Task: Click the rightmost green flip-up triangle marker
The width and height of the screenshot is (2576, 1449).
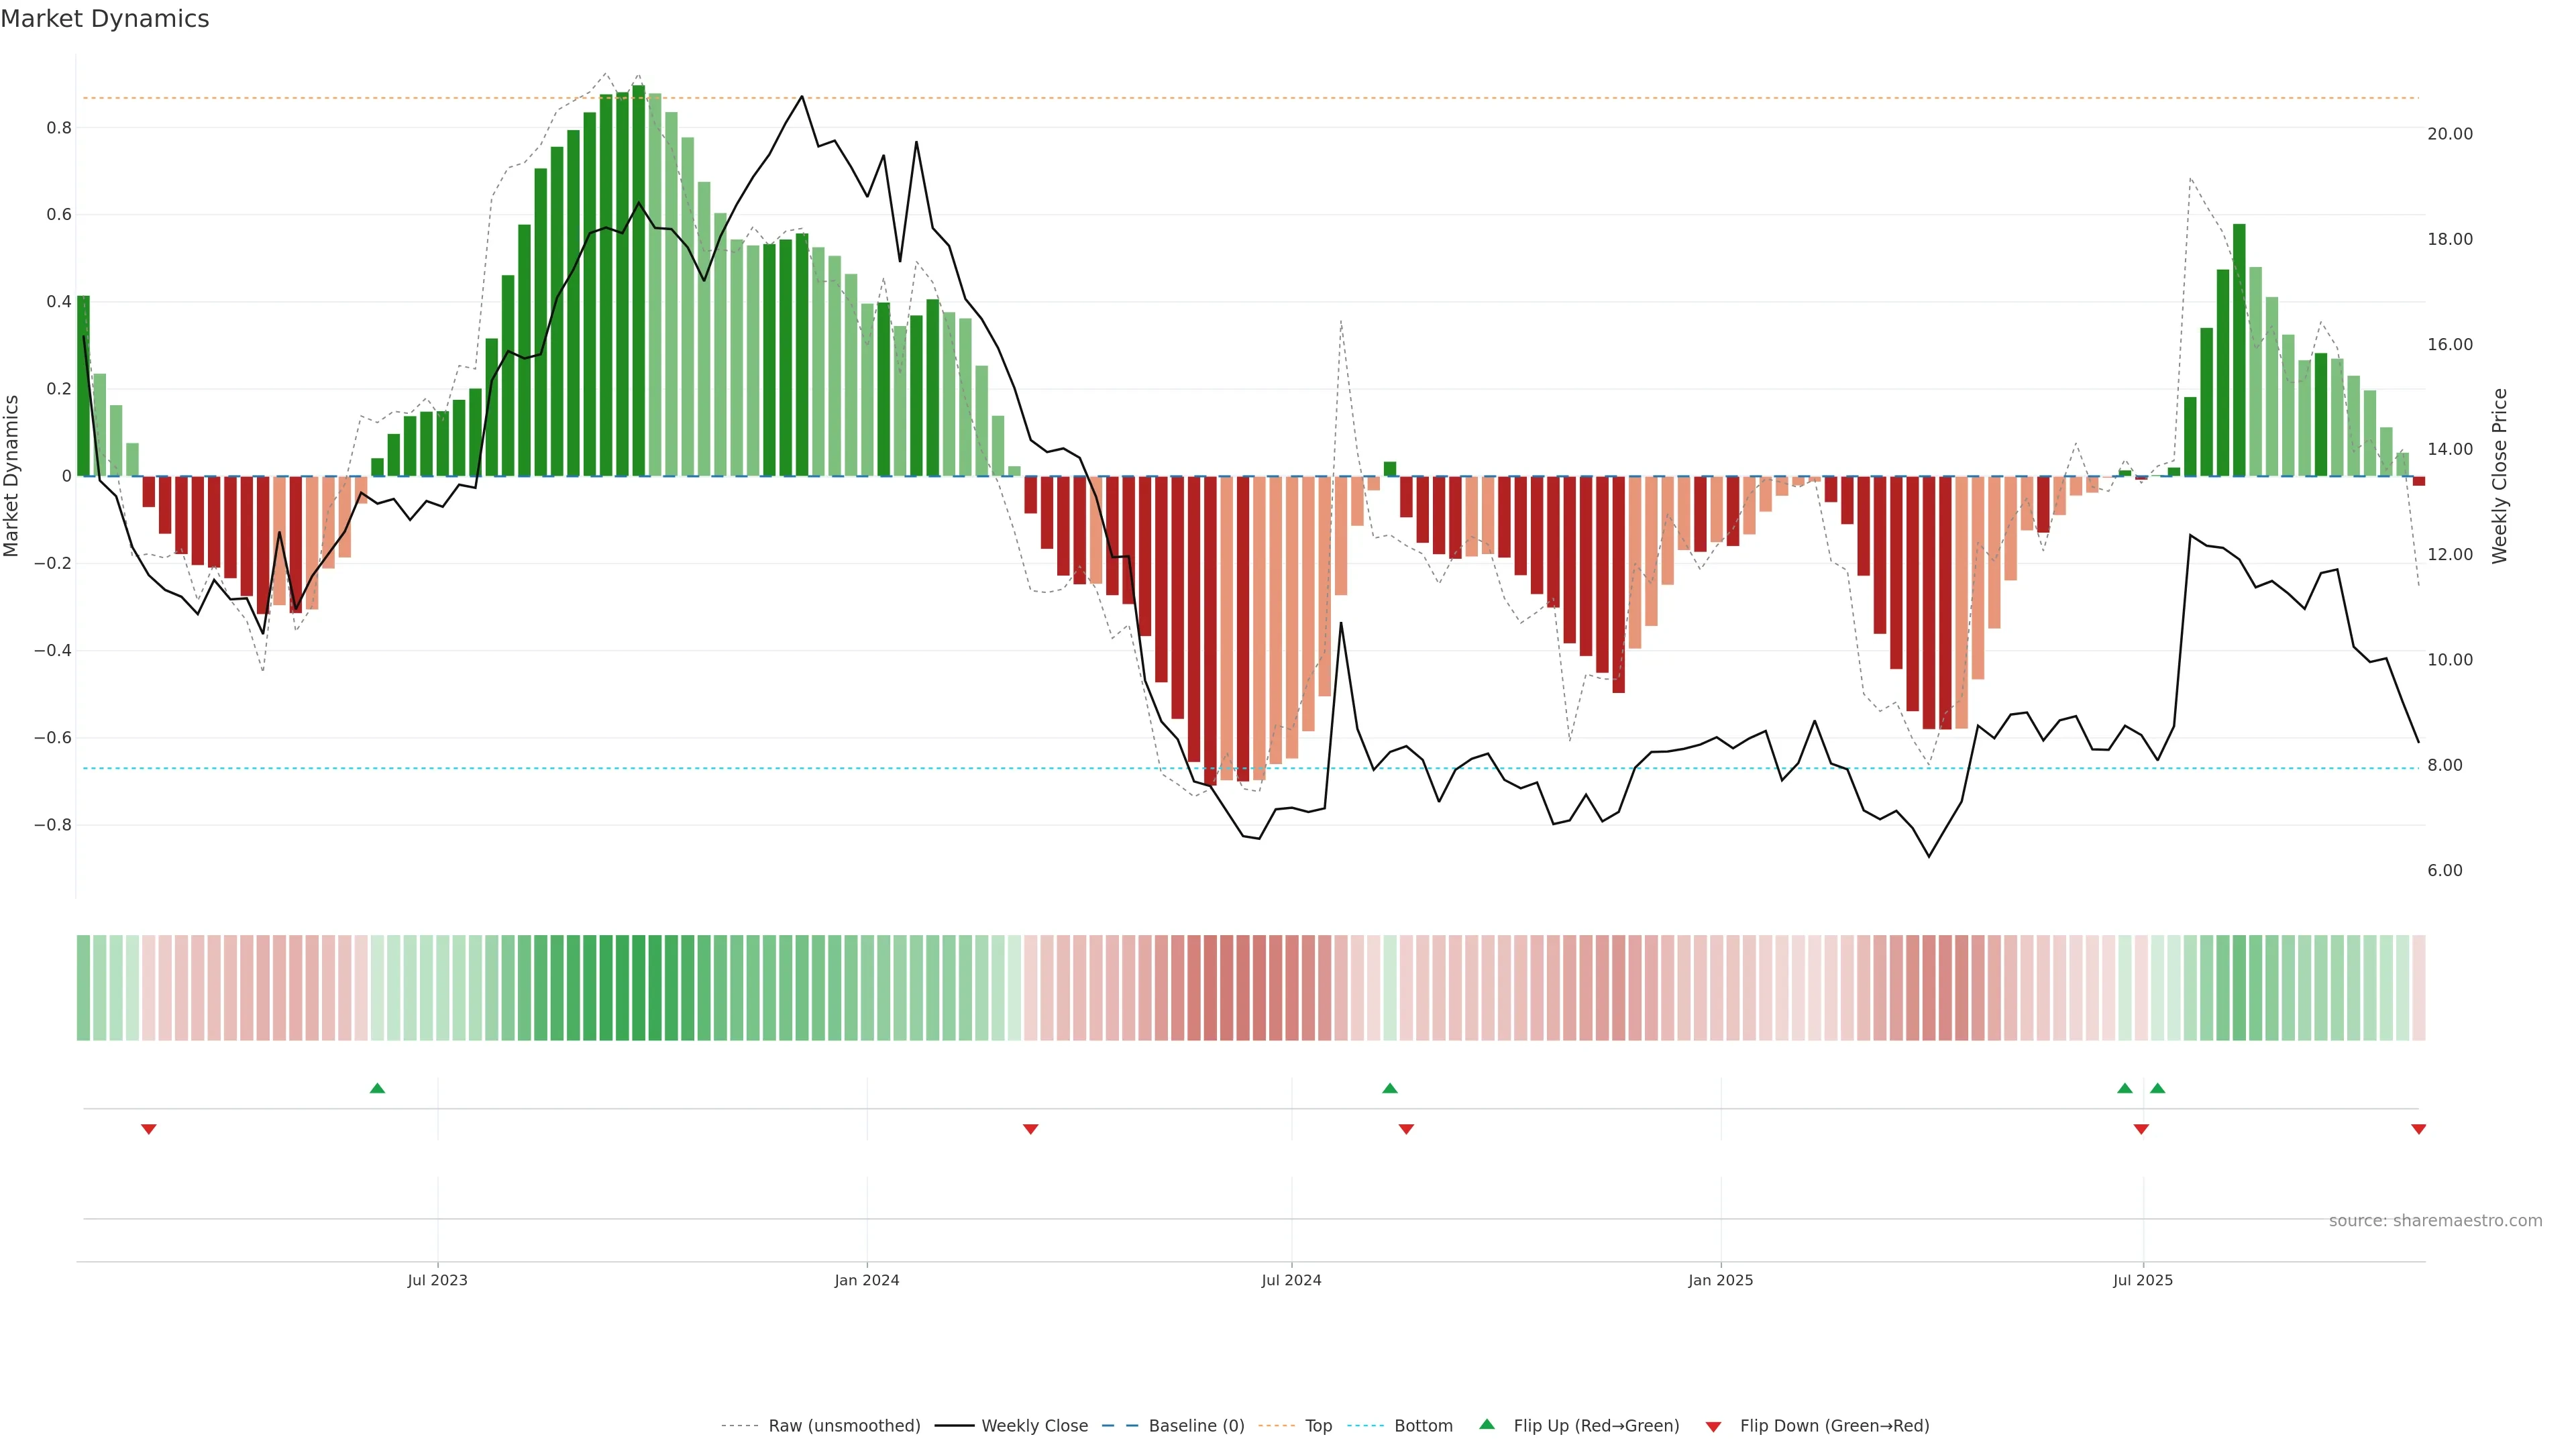Action: pos(2157,1088)
